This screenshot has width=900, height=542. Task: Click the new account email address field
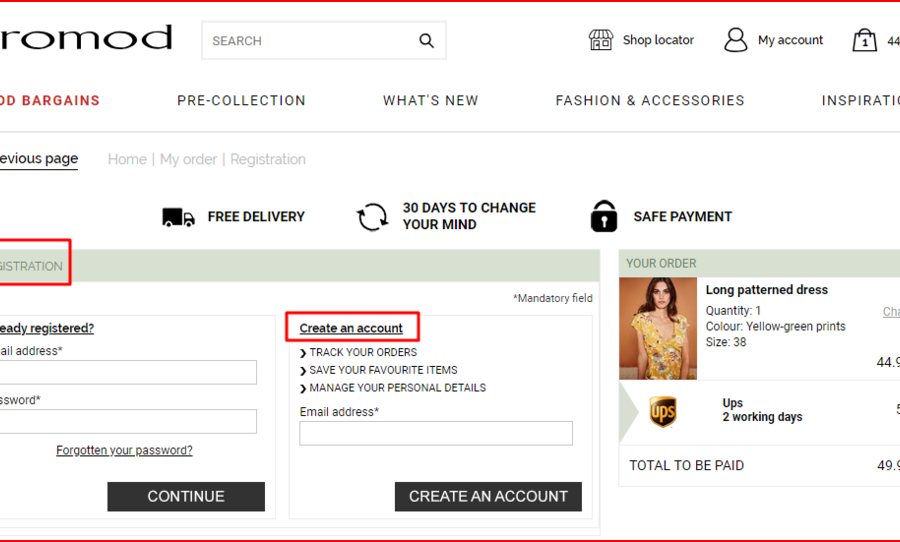[436, 433]
